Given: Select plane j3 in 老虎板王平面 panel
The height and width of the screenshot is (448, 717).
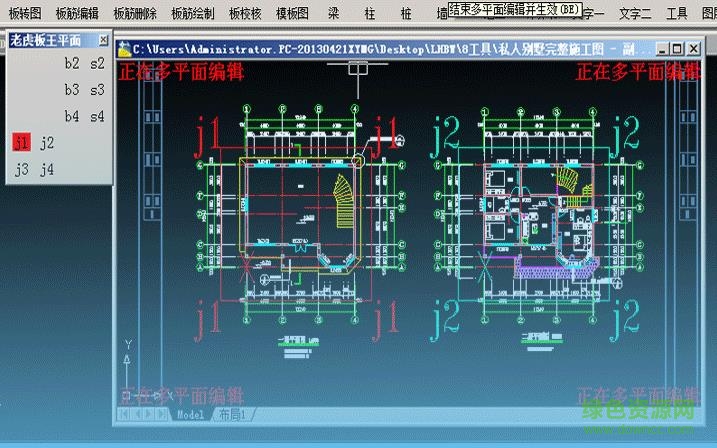Looking at the screenshot, I should click(x=21, y=170).
